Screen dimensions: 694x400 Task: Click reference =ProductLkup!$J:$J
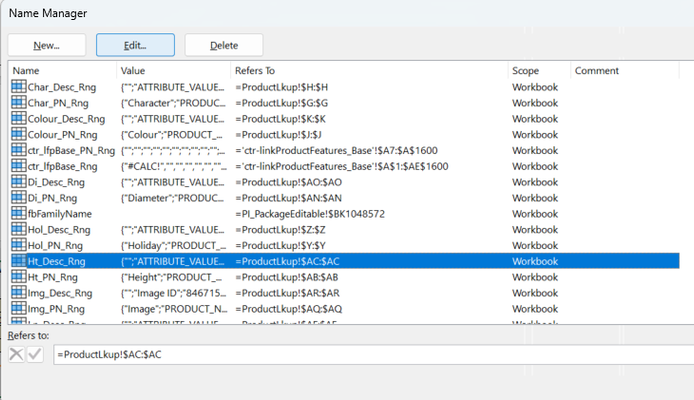(278, 135)
